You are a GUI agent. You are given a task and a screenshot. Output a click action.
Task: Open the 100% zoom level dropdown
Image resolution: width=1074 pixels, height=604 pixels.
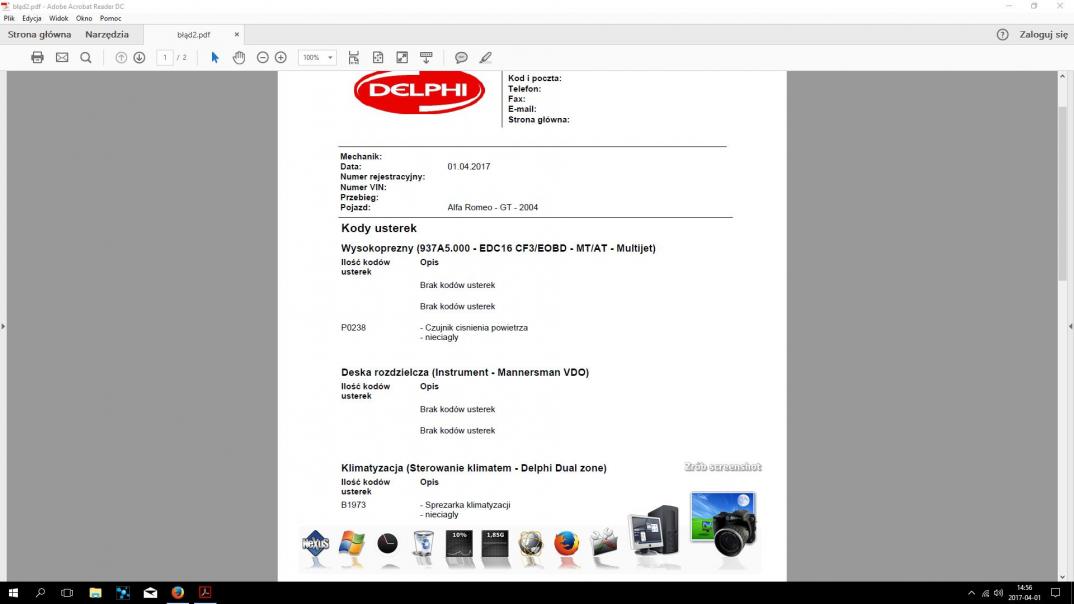pyautogui.click(x=317, y=58)
